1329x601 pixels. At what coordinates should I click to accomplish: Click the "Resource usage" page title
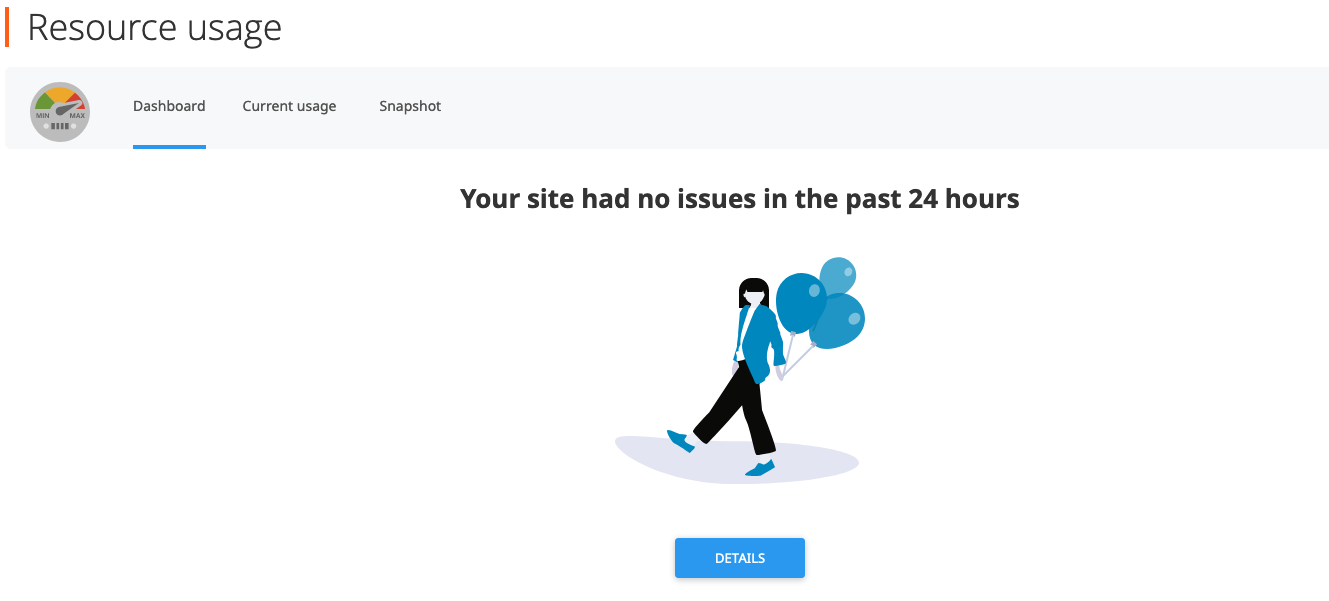(x=154, y=27)
